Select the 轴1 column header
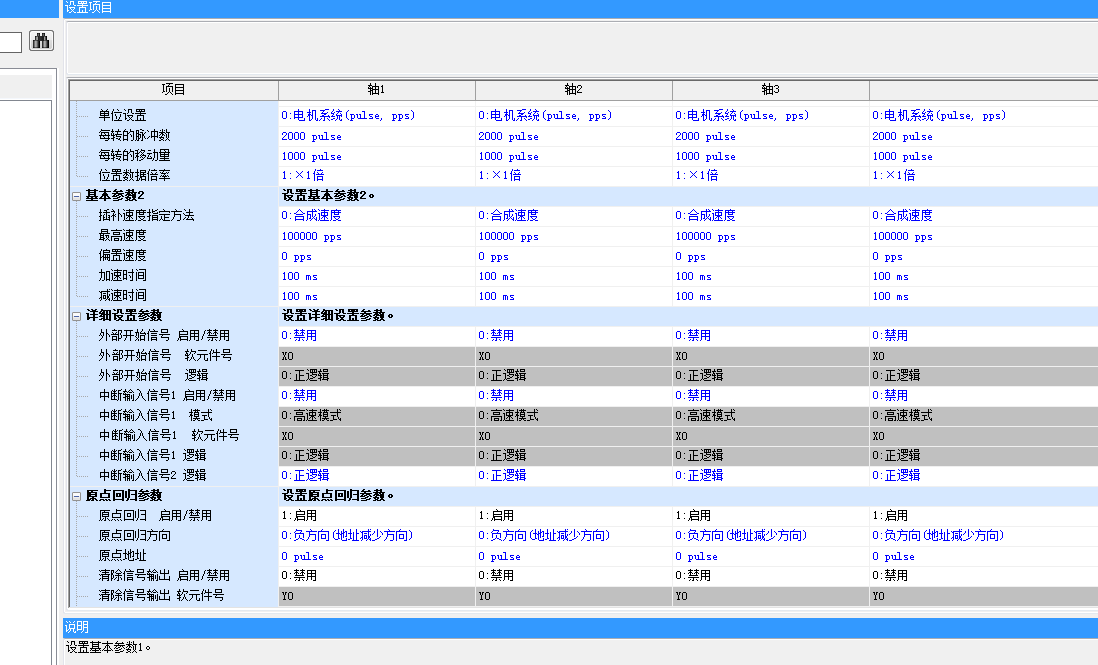Screen dimensions: 1098x665 click(x=376, y=90)
